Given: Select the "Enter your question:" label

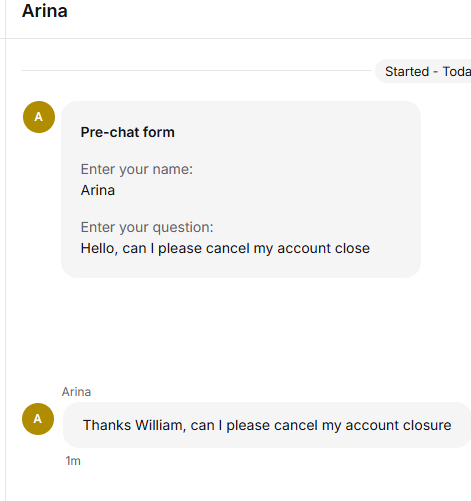Looking at the screenshot, I should click(147, 227).
